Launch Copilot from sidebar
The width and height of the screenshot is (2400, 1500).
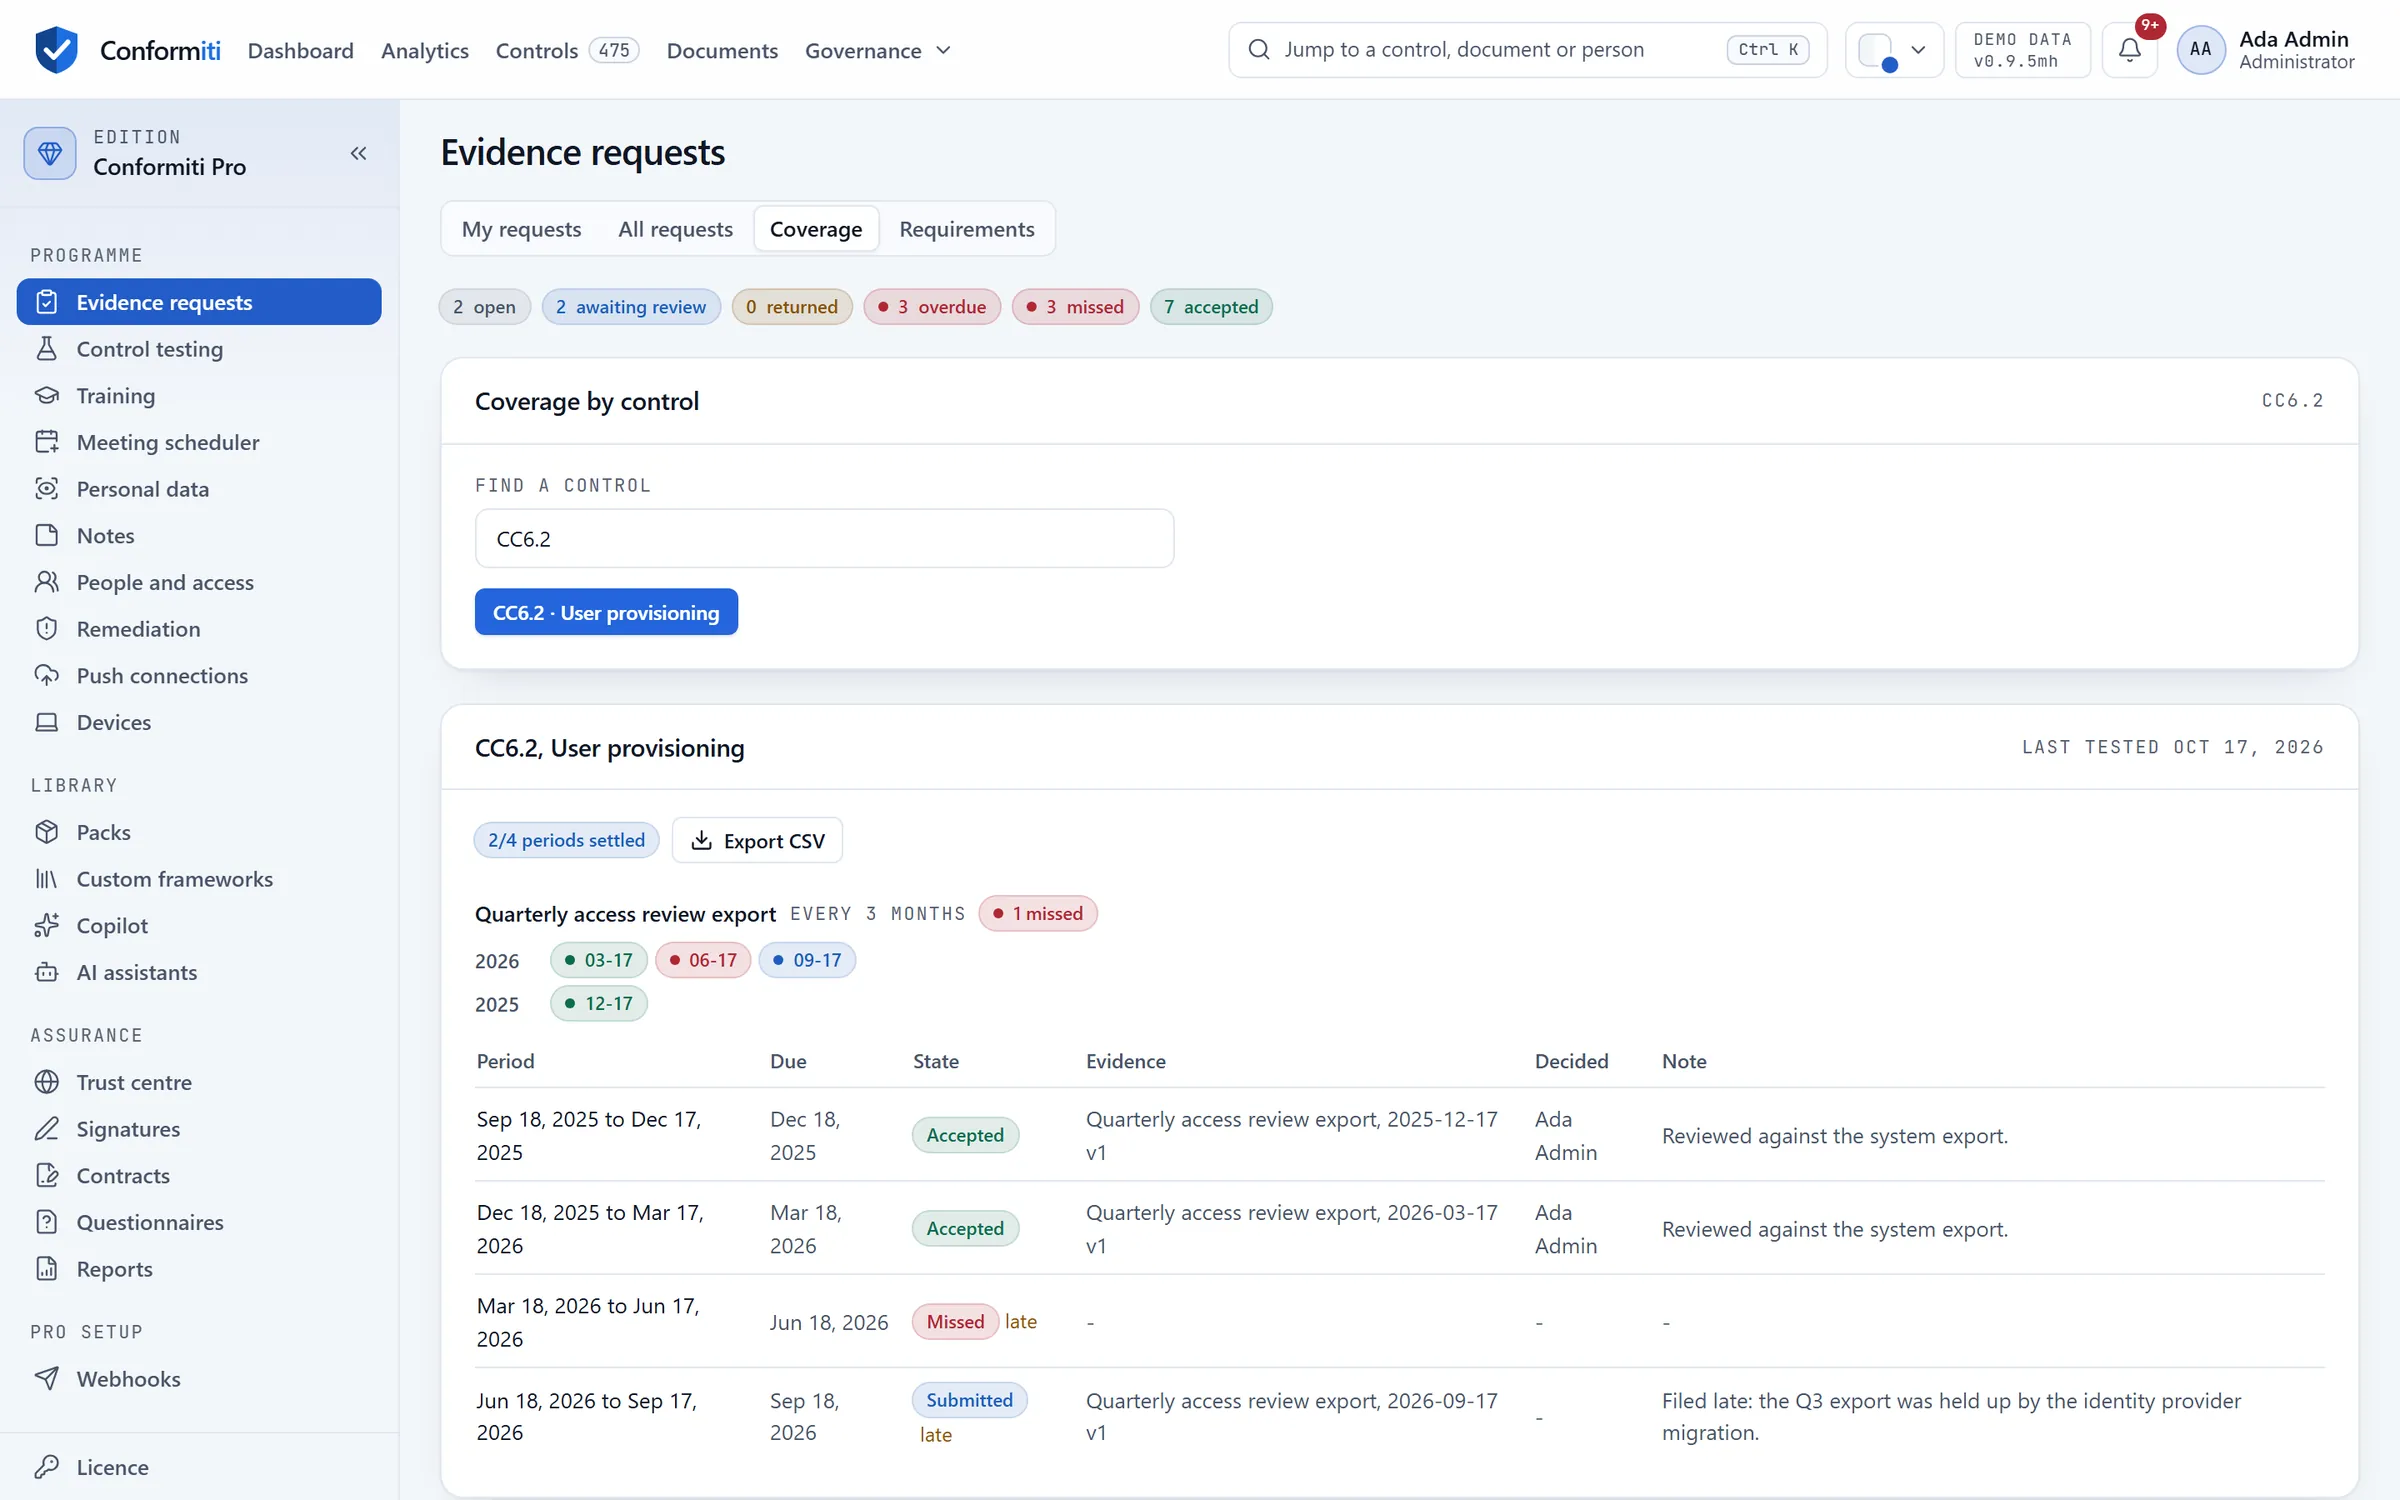point(199,925)
